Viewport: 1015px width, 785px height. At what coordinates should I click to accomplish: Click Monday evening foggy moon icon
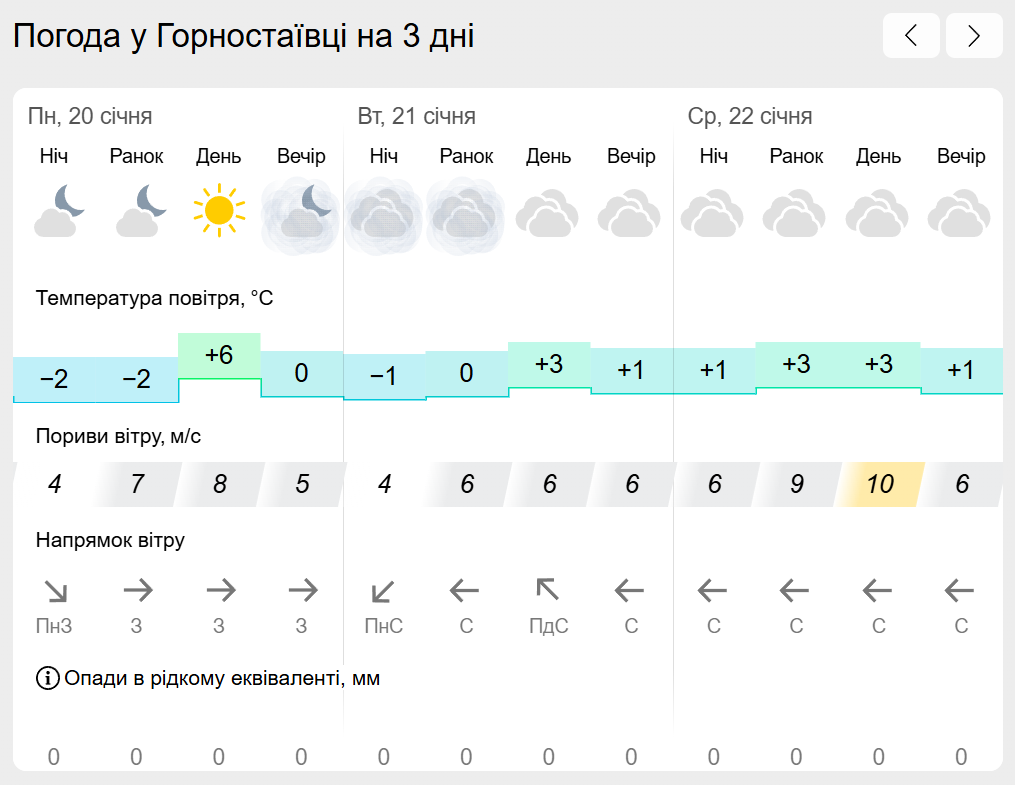(x=301, y=212)
